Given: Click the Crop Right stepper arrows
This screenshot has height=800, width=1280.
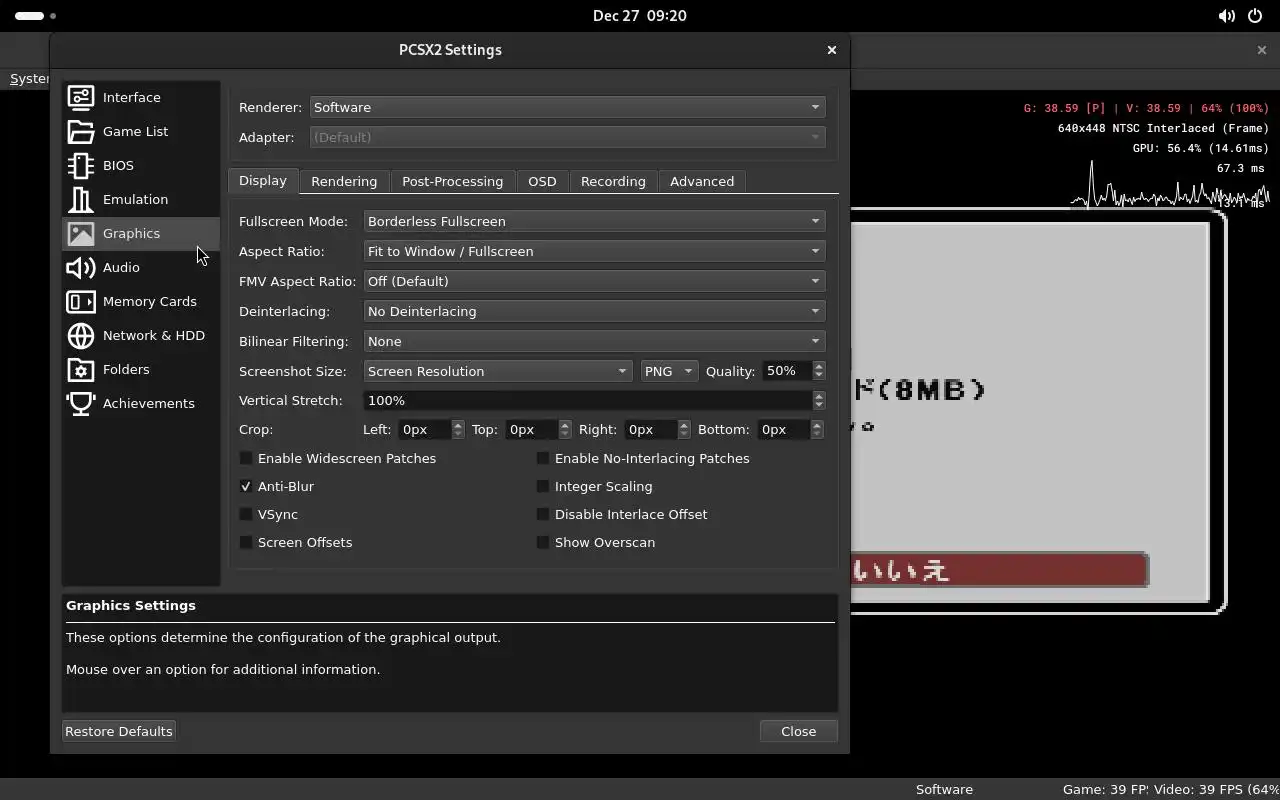Looking at the screenshot, I should click(684, 429).
